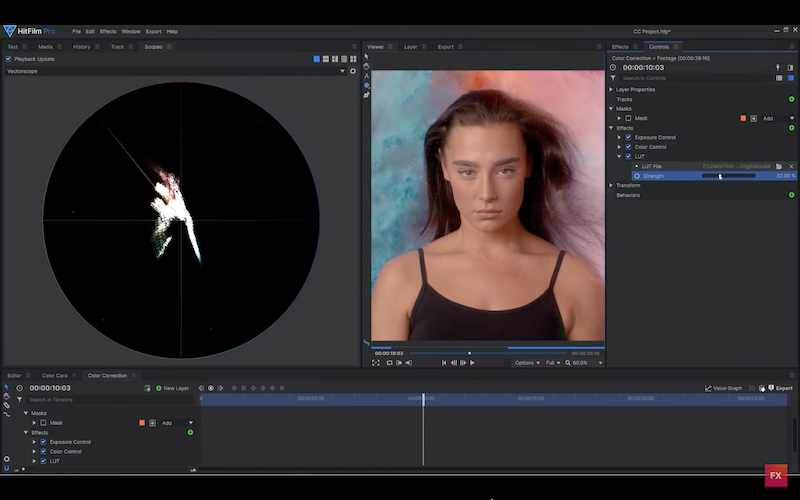This screenshot has height=500, width=800.
Task: Open the Effects menu
Action: (x=108, y=32)
